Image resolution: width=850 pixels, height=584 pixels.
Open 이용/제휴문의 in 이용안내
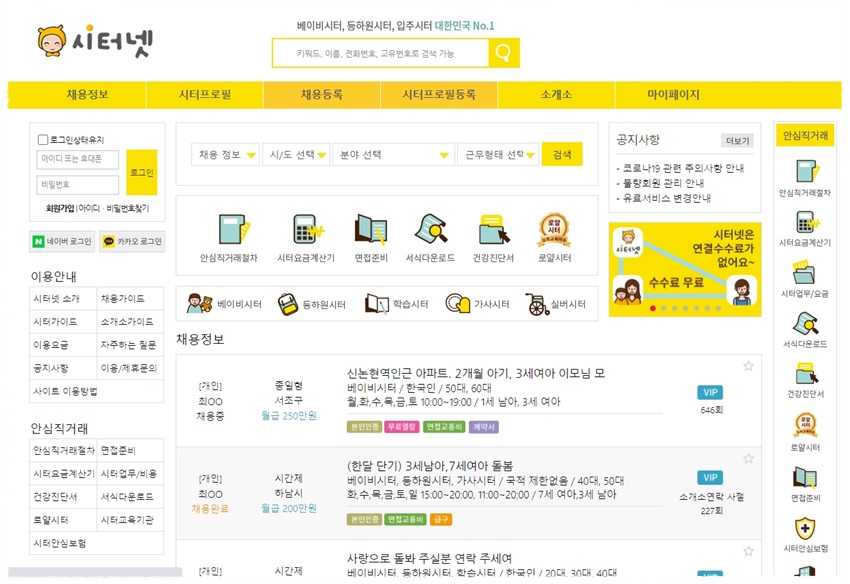point(130,368)
